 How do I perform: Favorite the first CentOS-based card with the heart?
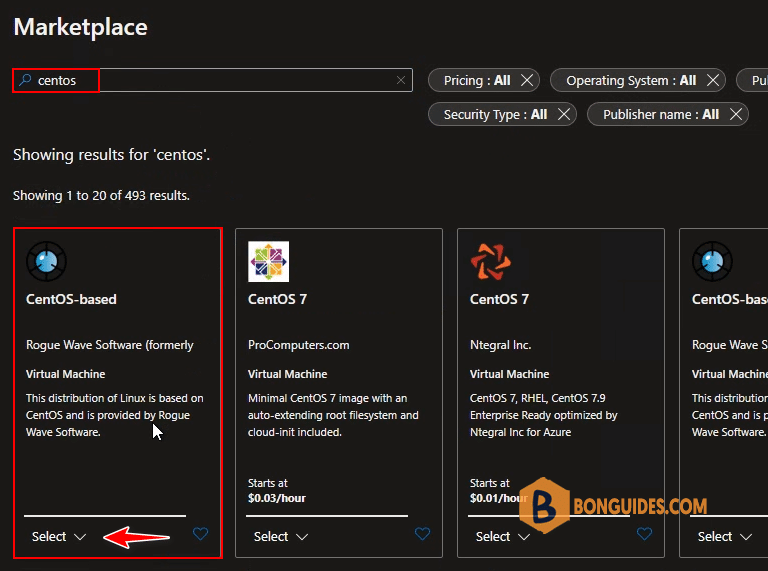tap(200, 533)
